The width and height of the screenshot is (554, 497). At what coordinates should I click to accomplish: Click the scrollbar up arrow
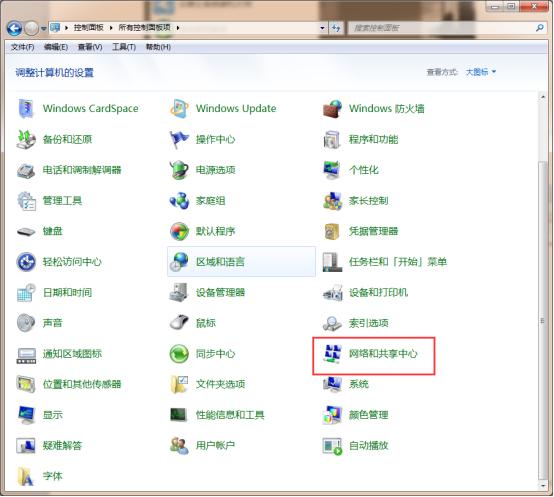[543, 96]
